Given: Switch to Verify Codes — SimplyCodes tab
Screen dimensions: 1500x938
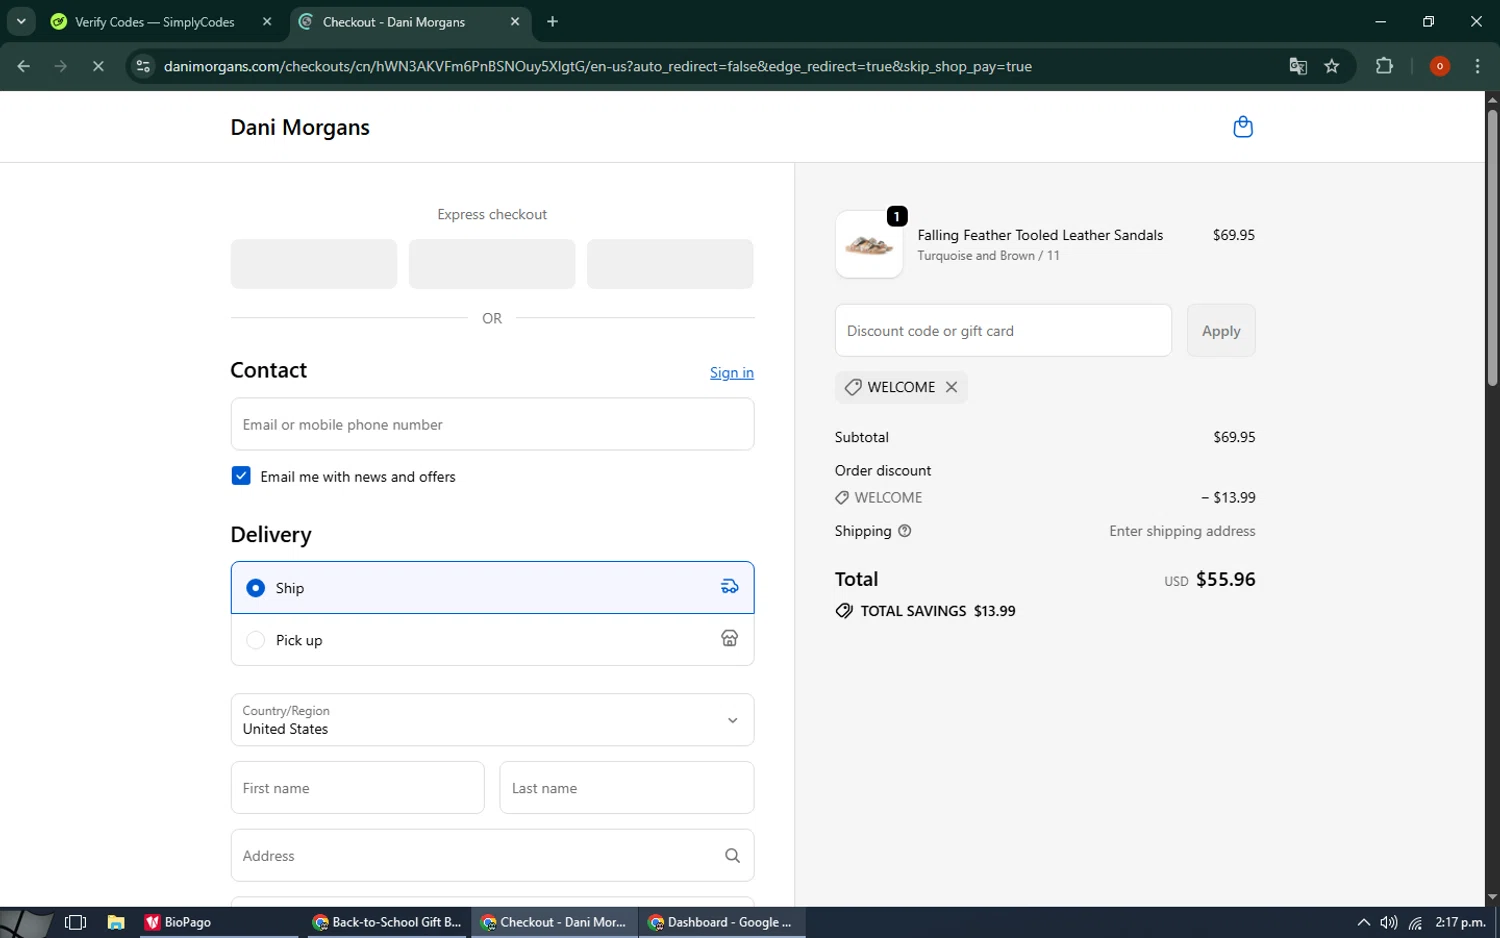Looking at the screenshot, I should tap(155, 22).
